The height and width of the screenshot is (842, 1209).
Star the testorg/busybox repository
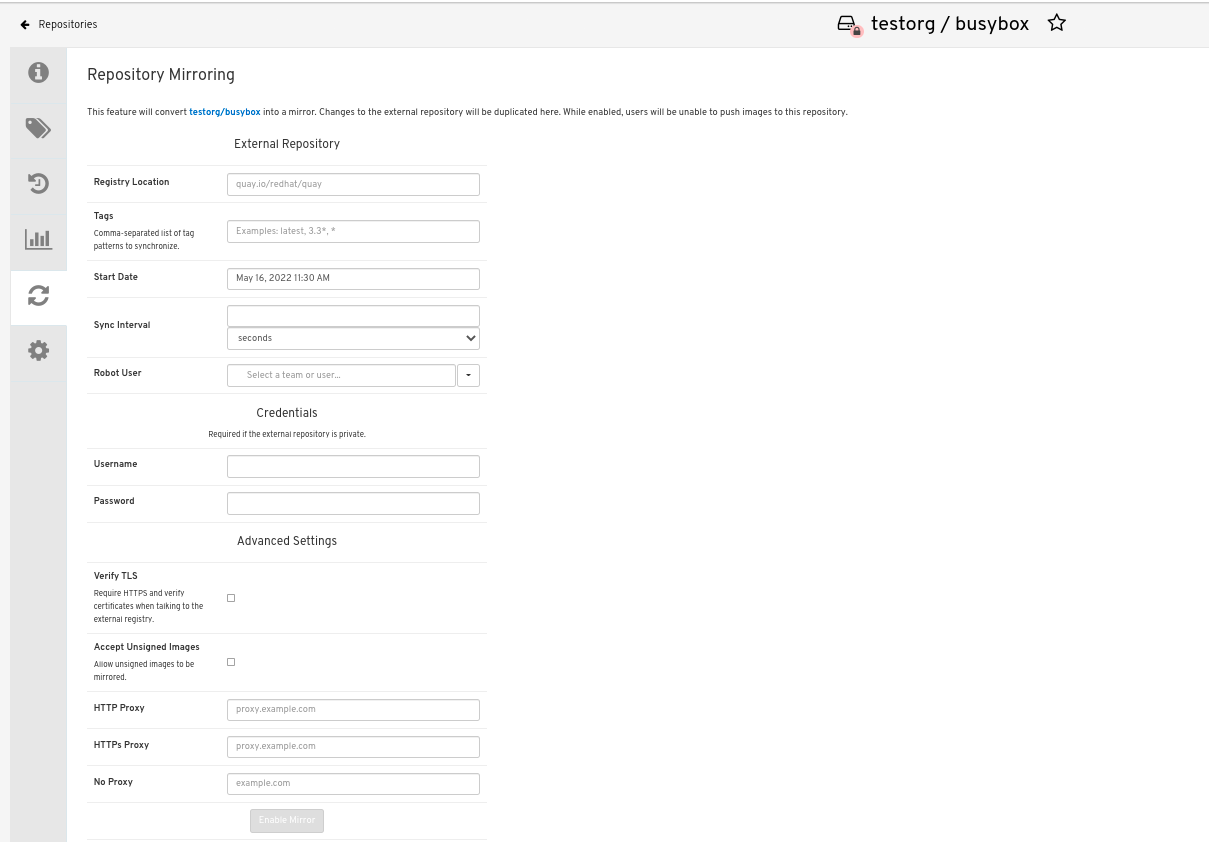[x=1056, y=23]
